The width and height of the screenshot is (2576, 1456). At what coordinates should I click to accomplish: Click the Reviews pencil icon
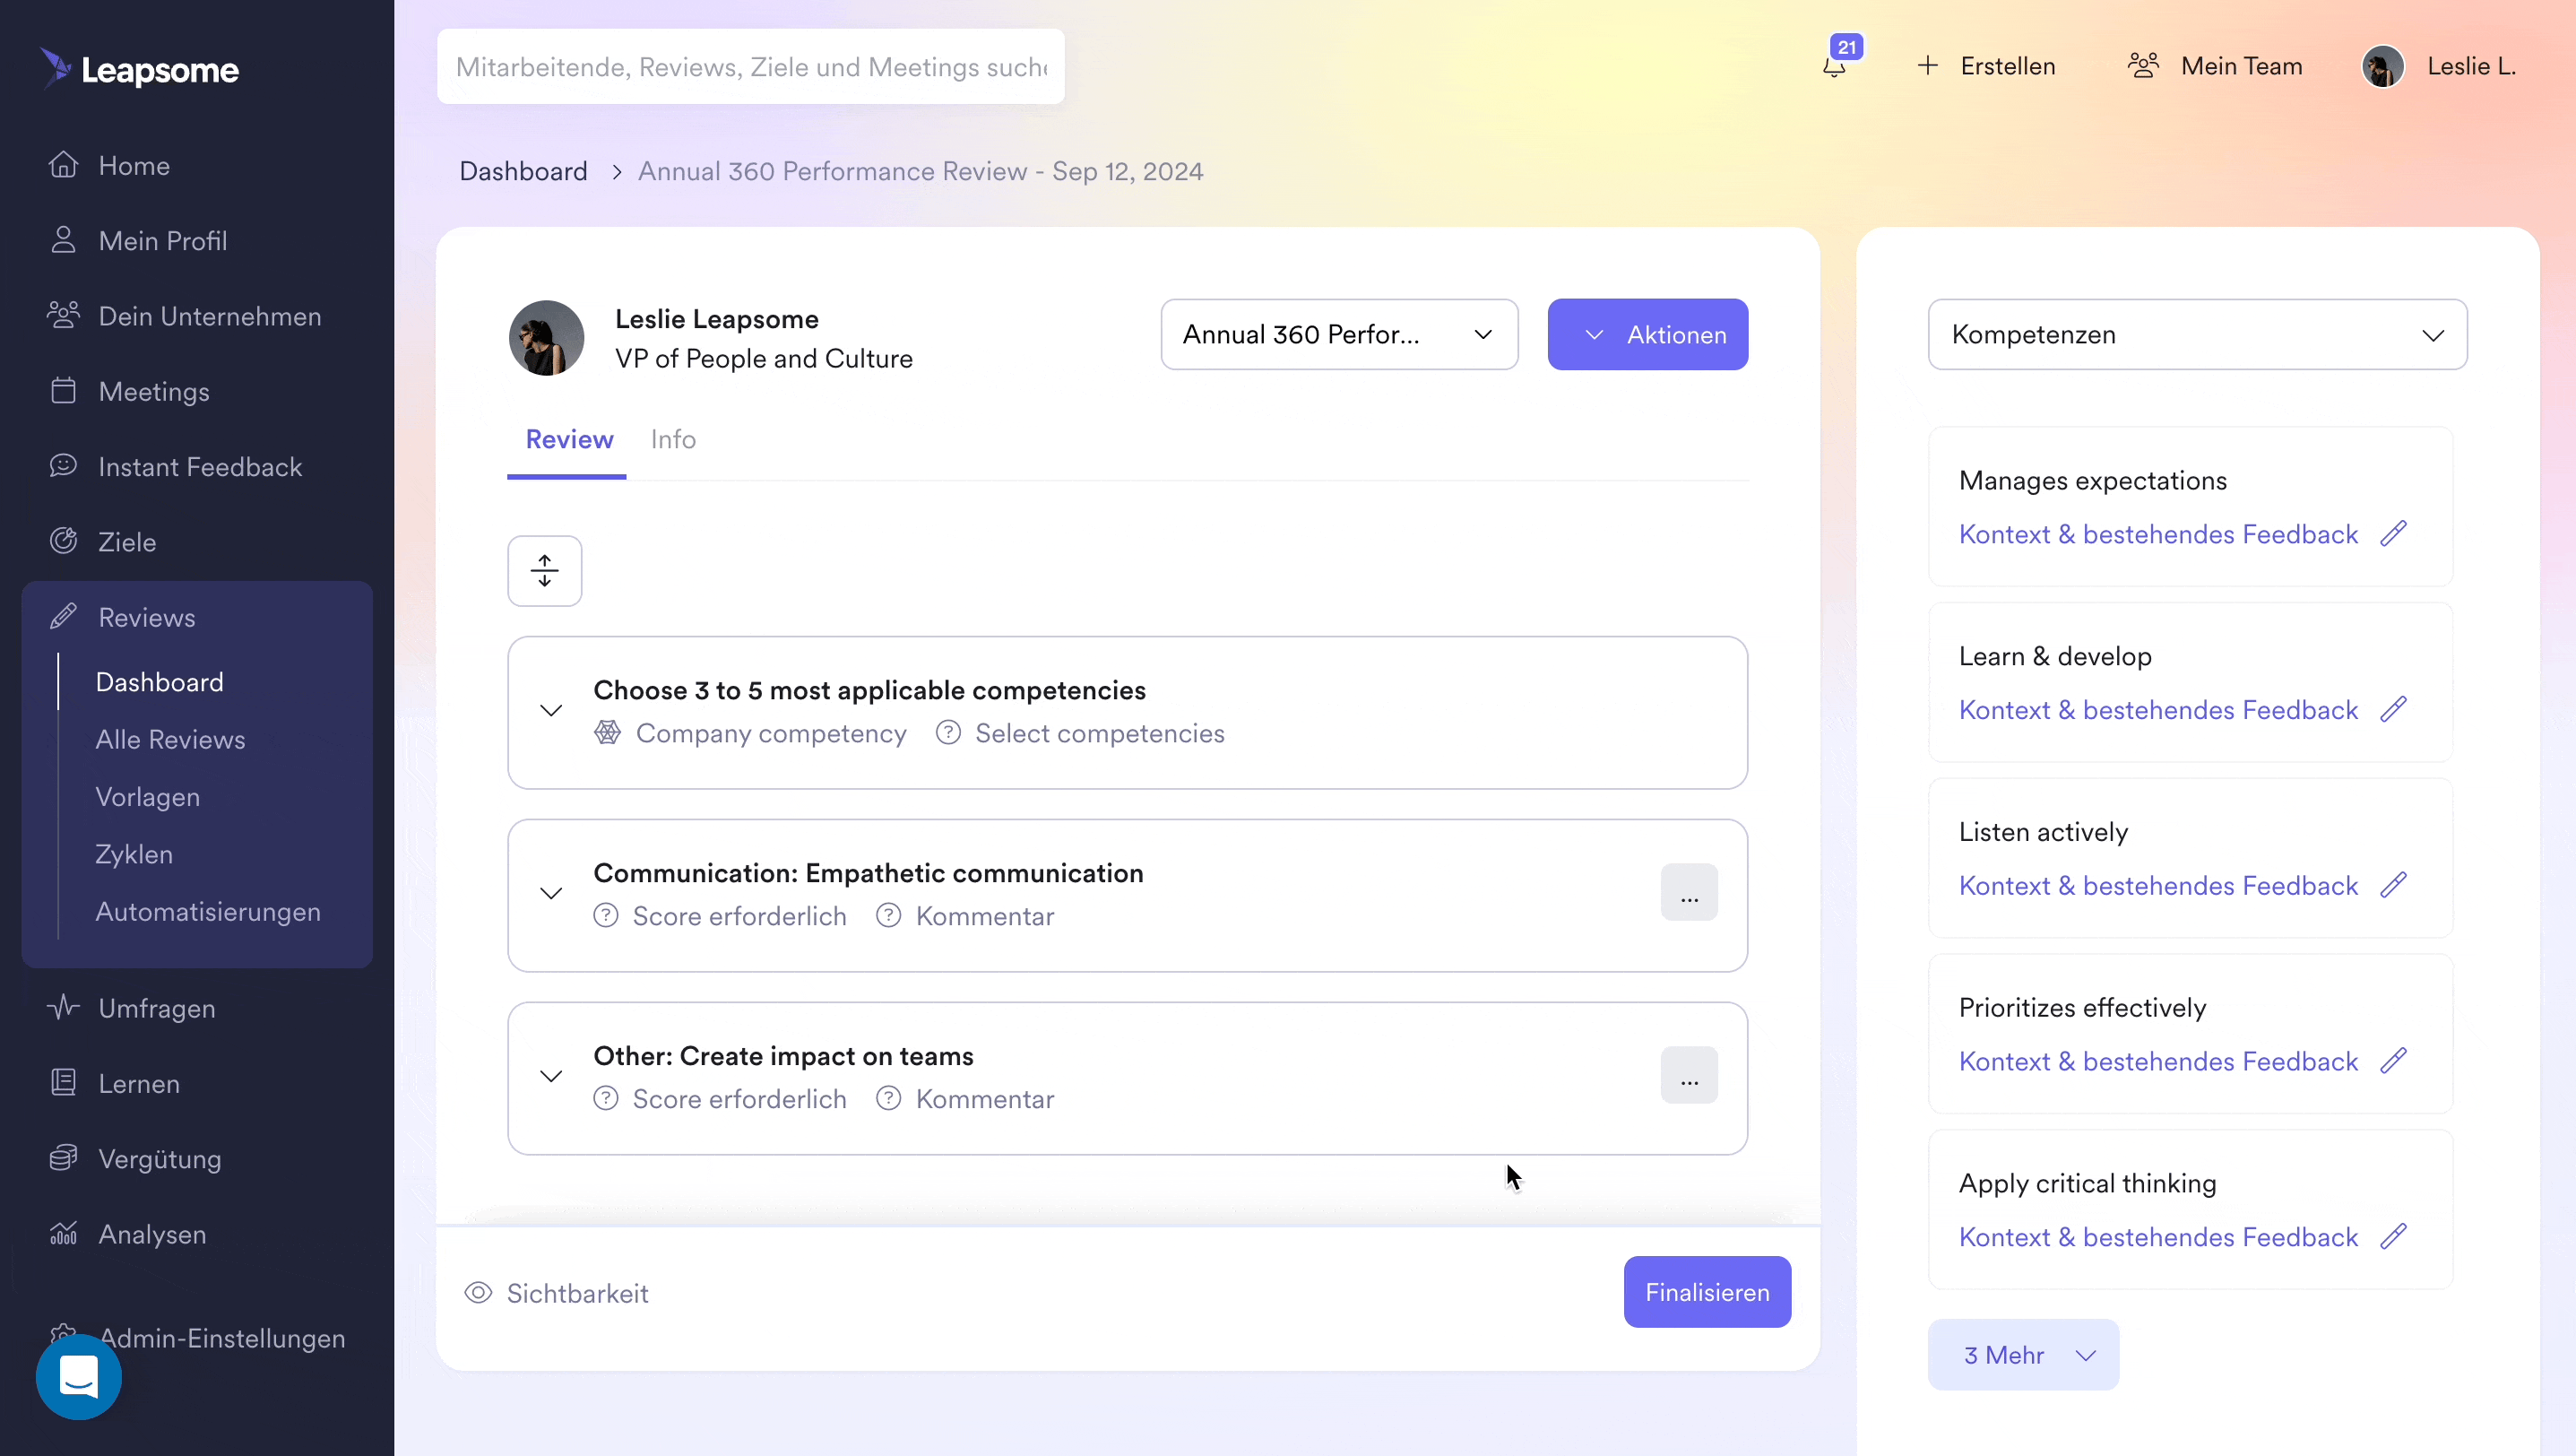pos(63,617)
